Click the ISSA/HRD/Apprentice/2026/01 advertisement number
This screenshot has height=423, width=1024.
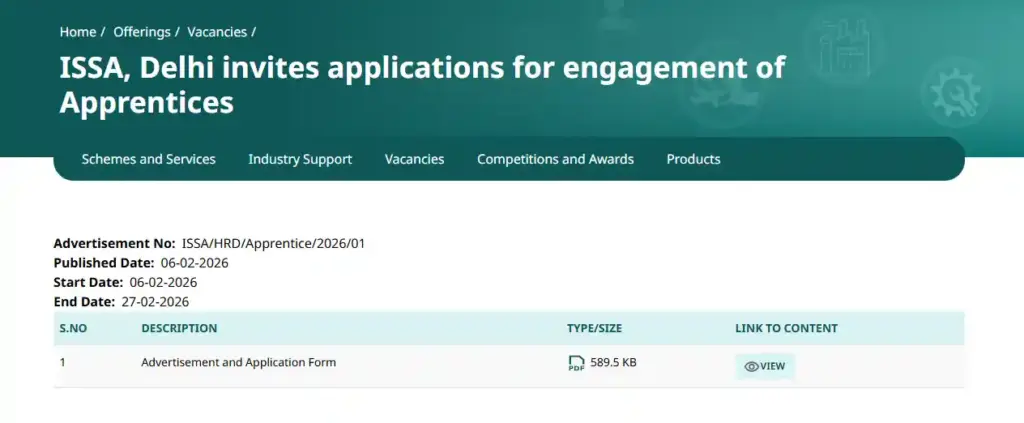coord(273,243)
